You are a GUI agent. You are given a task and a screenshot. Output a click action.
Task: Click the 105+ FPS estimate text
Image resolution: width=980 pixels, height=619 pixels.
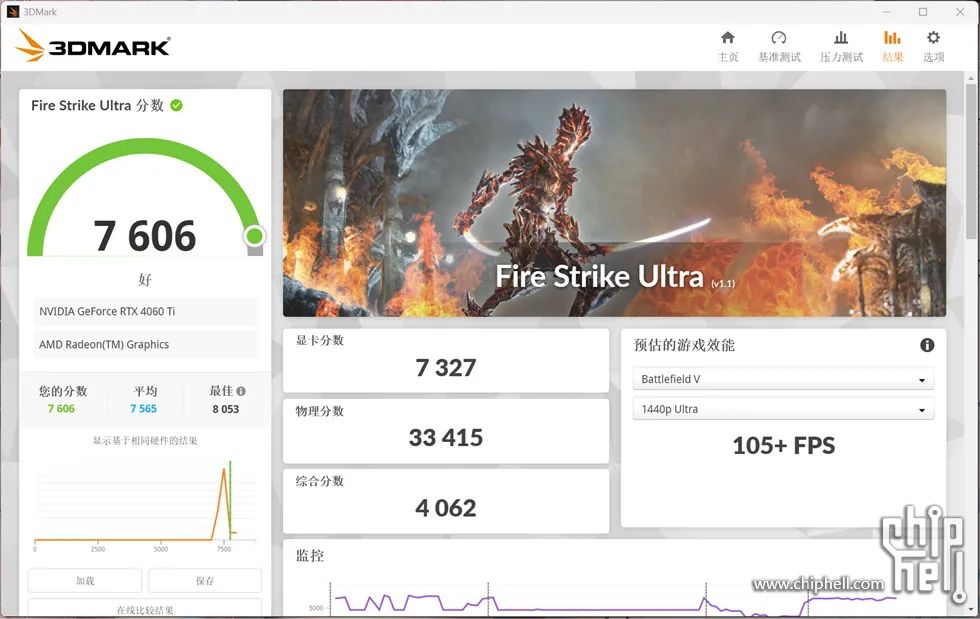coord(784,445)
